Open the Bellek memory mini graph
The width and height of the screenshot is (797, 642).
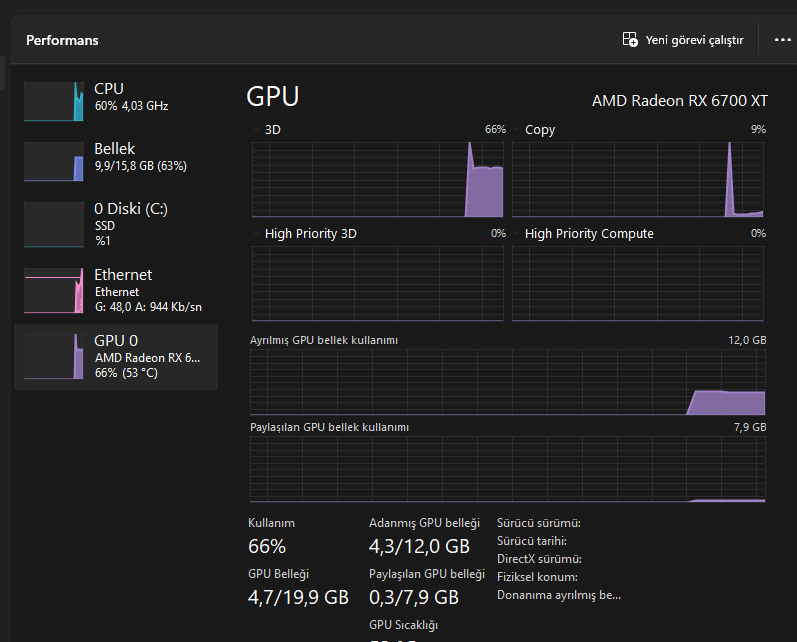[54, 161]
